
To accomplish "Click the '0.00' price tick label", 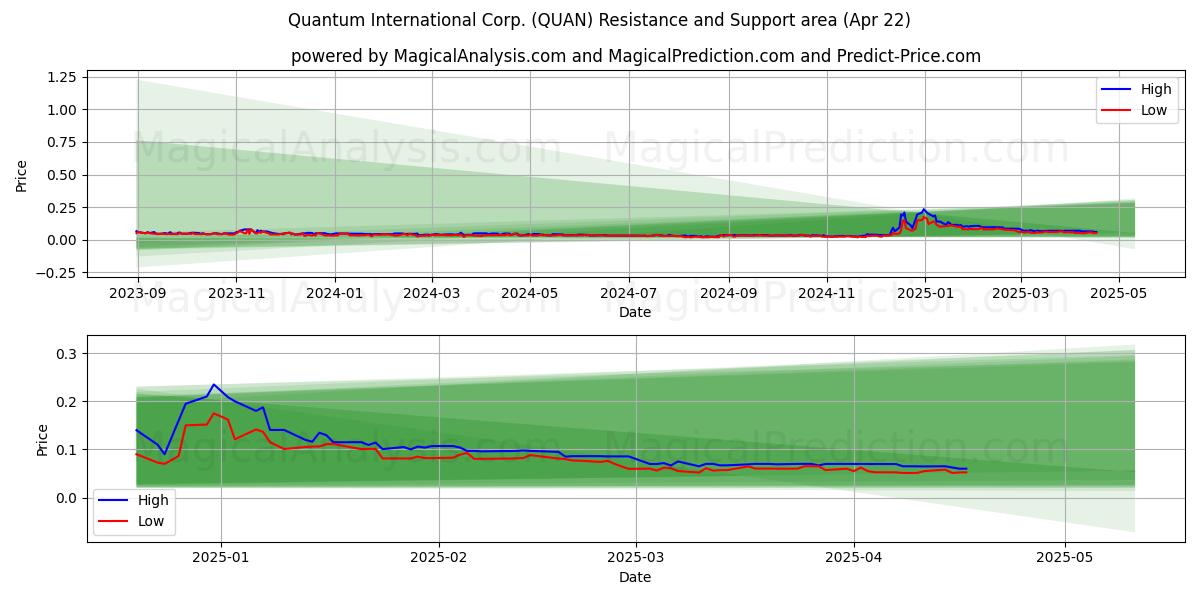I will [x=62, y=240].
